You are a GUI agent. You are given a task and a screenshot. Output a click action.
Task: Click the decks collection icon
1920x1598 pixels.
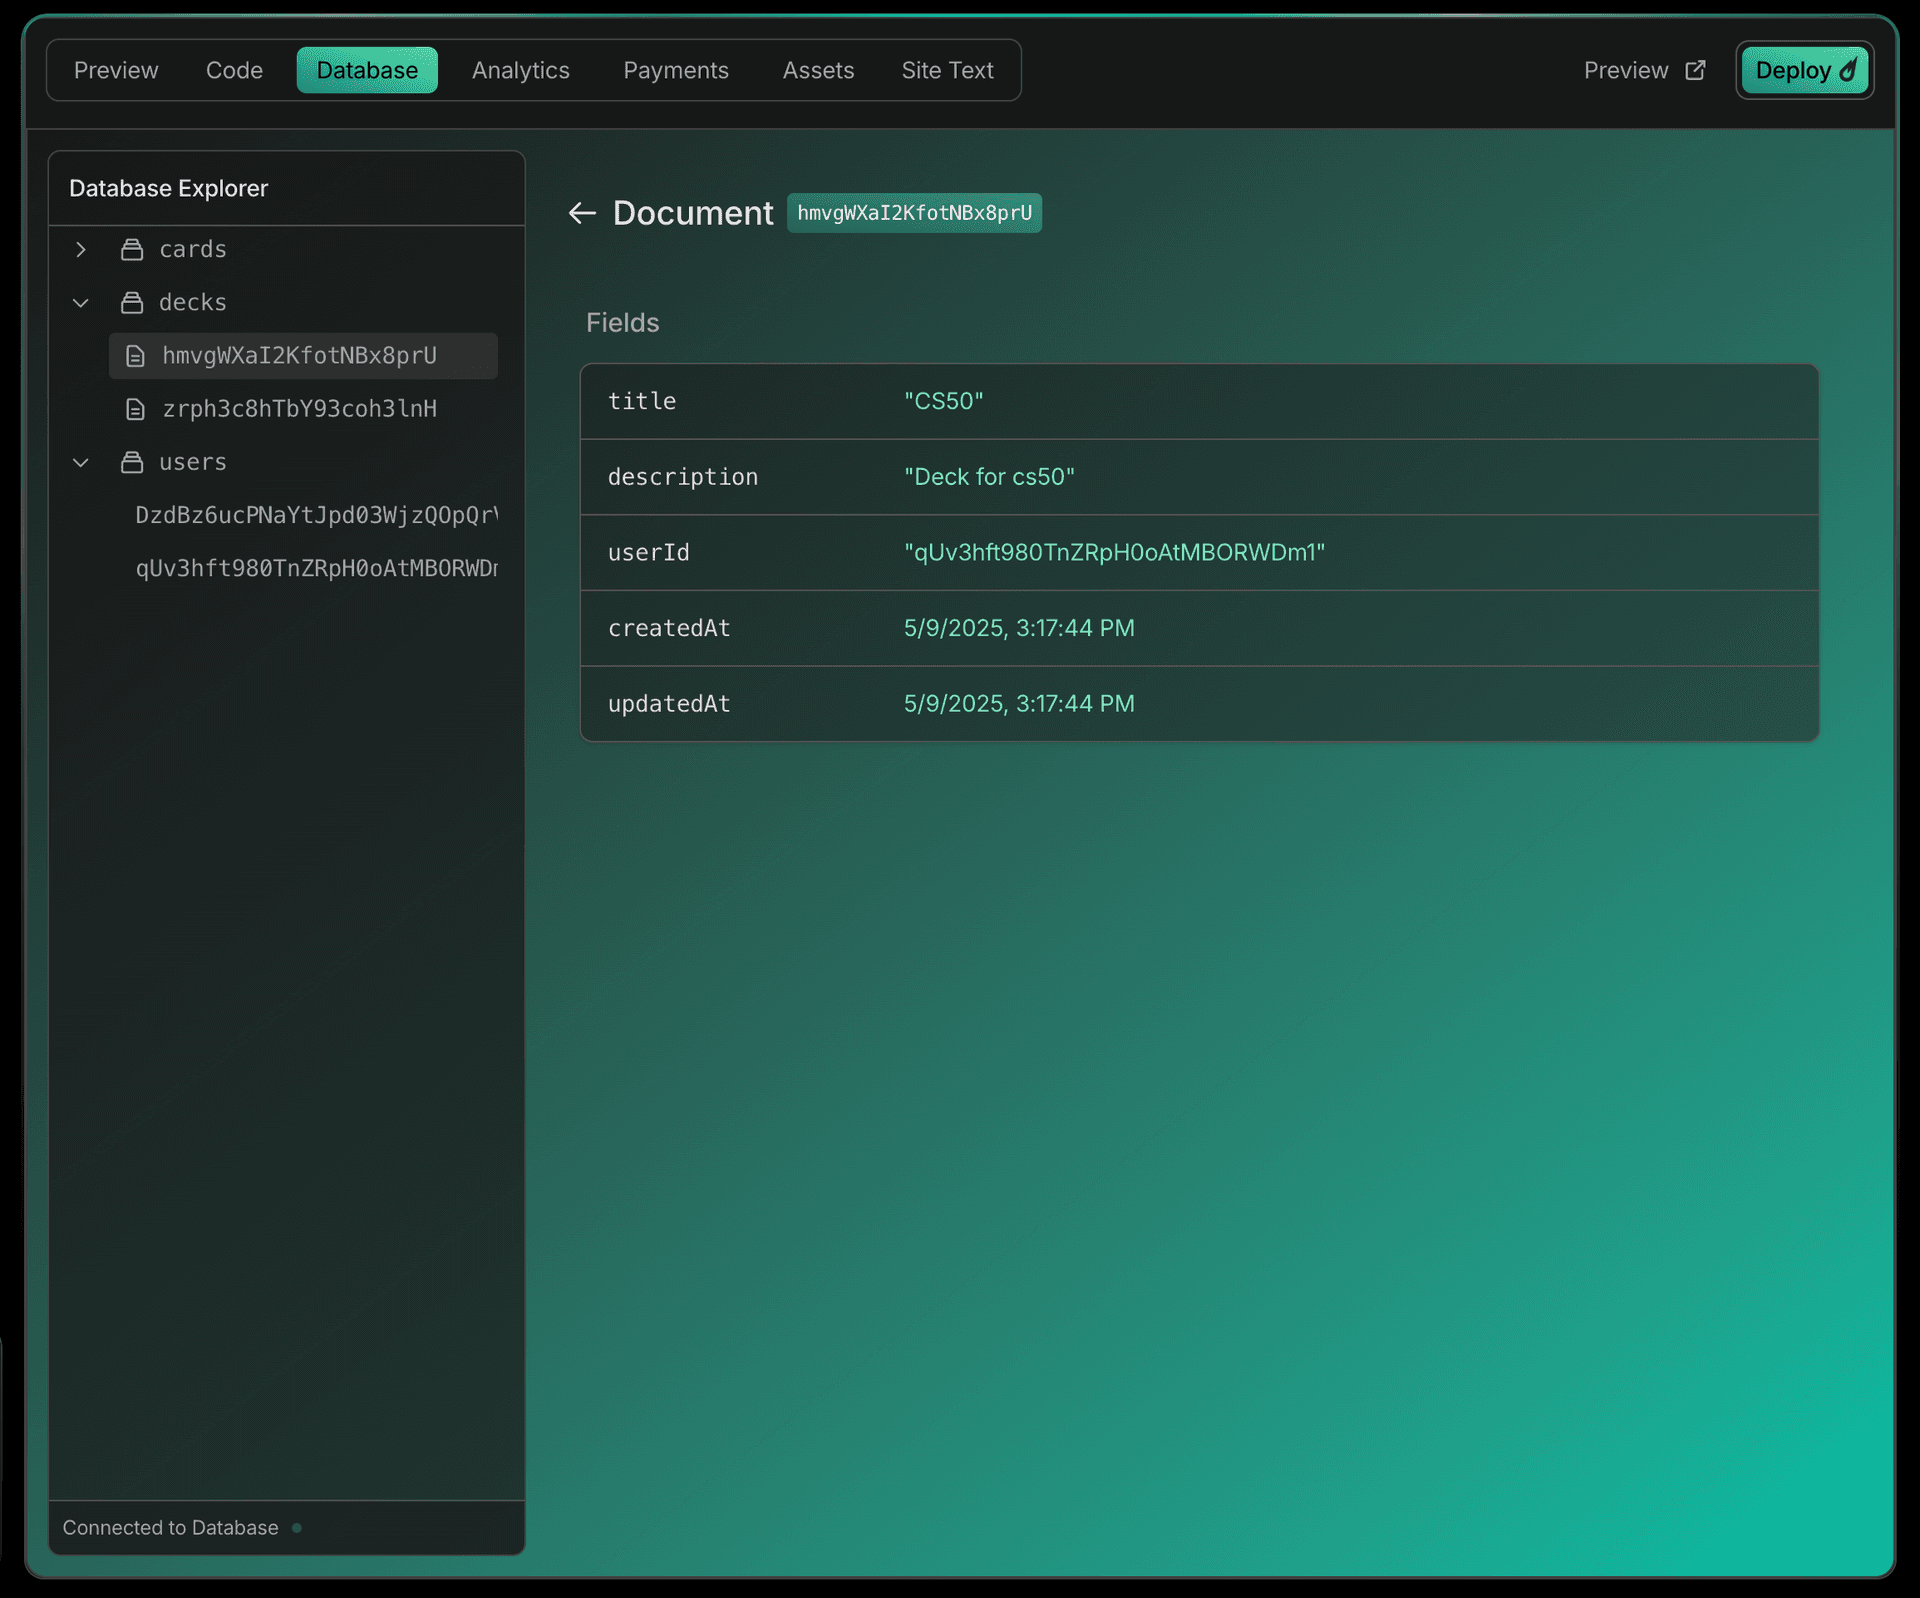[x=132, y=302]
